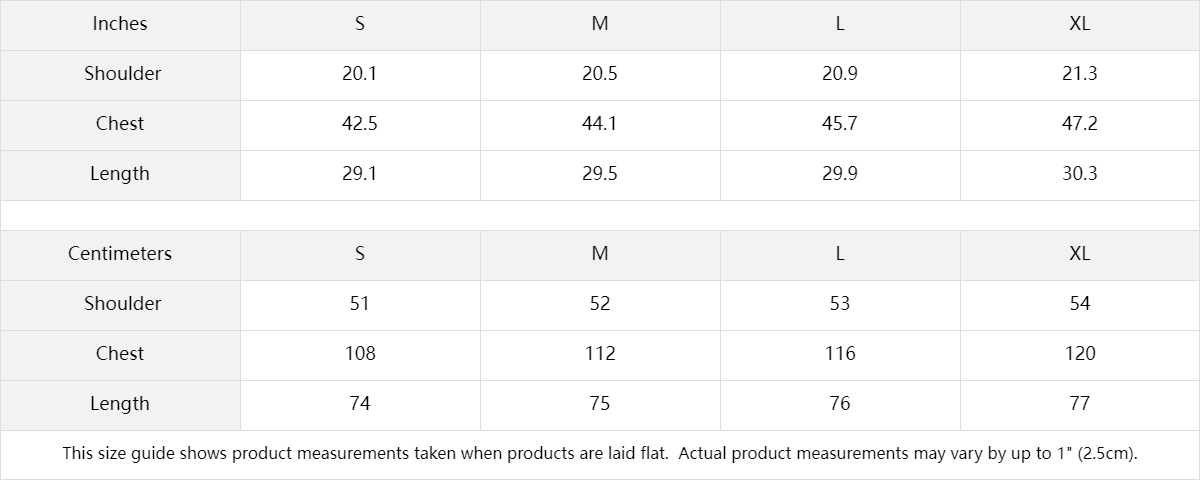Select the XL column header in Inches table
The width and height of the screenshot is (1200, 480).
(1079, 24)
